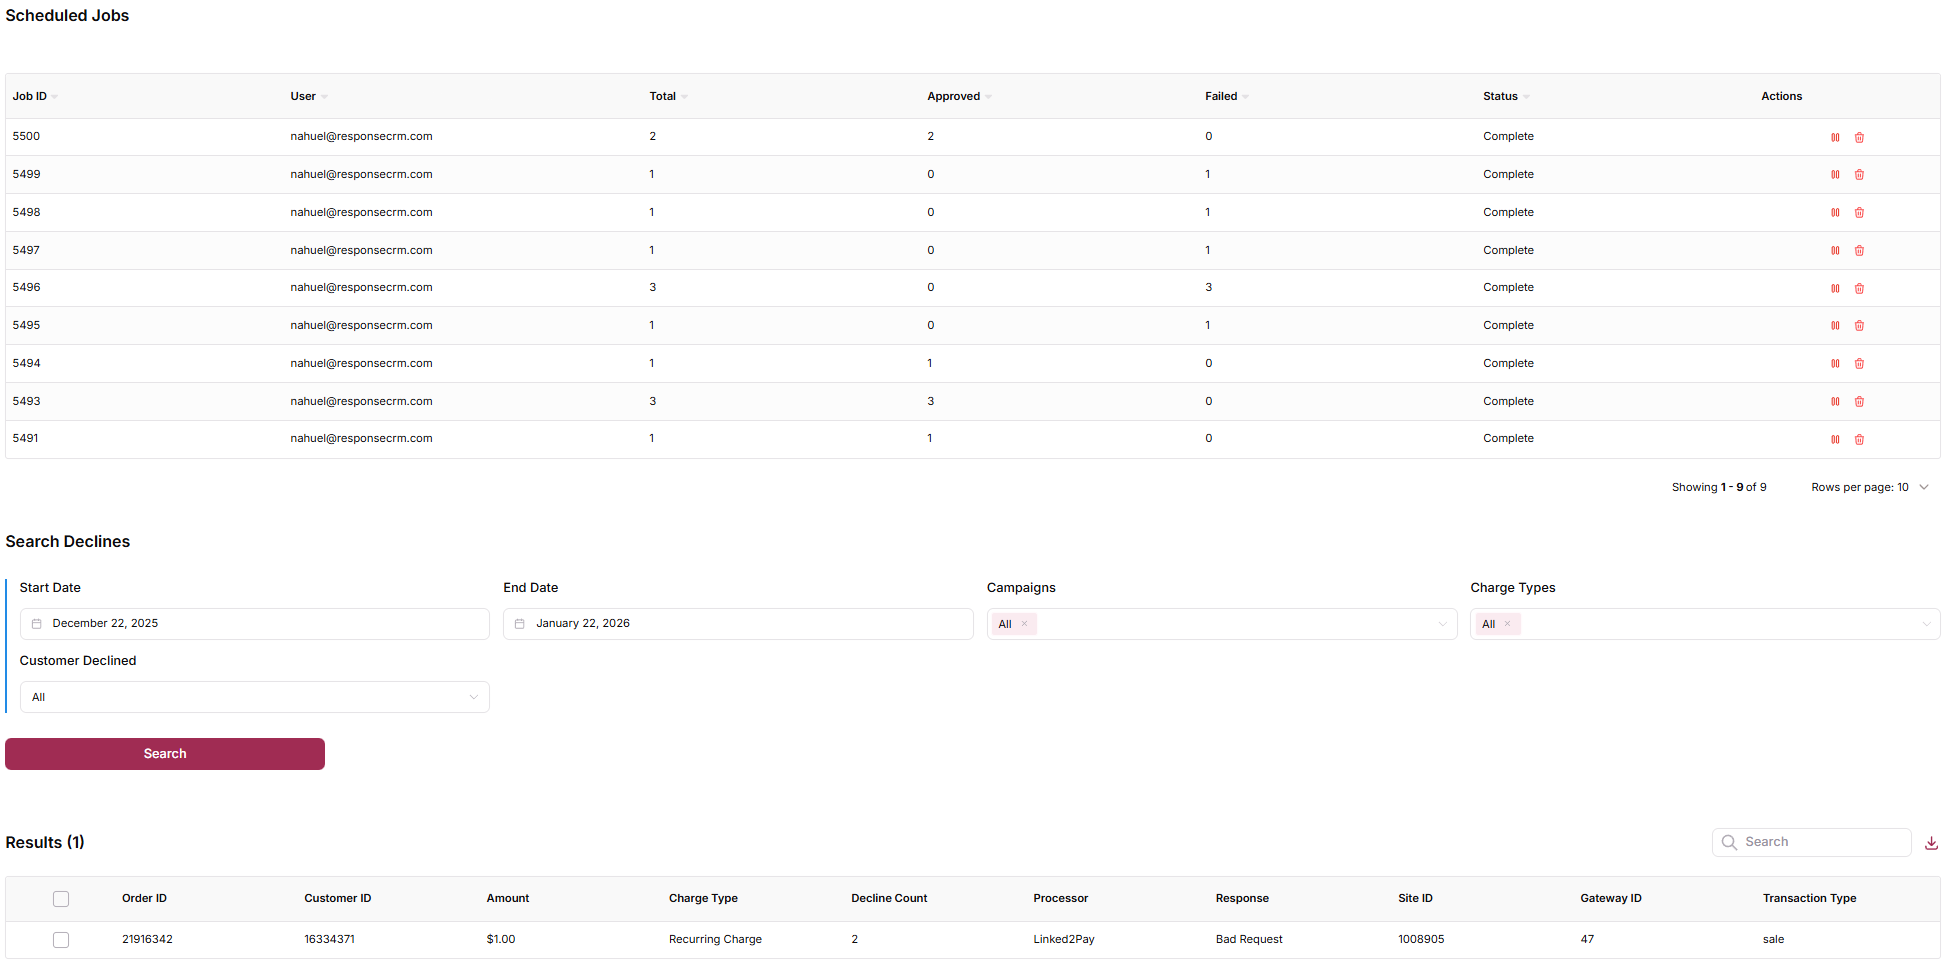Image resolution: width=1947 pixels, height=965 pixels.
Task: Remove the All tag from Charge Types
Action: tap(1507, 624)
